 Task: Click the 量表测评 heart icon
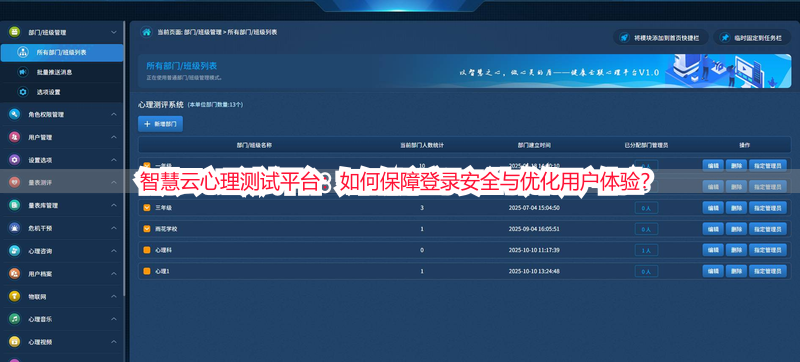(x=14, y=183)
